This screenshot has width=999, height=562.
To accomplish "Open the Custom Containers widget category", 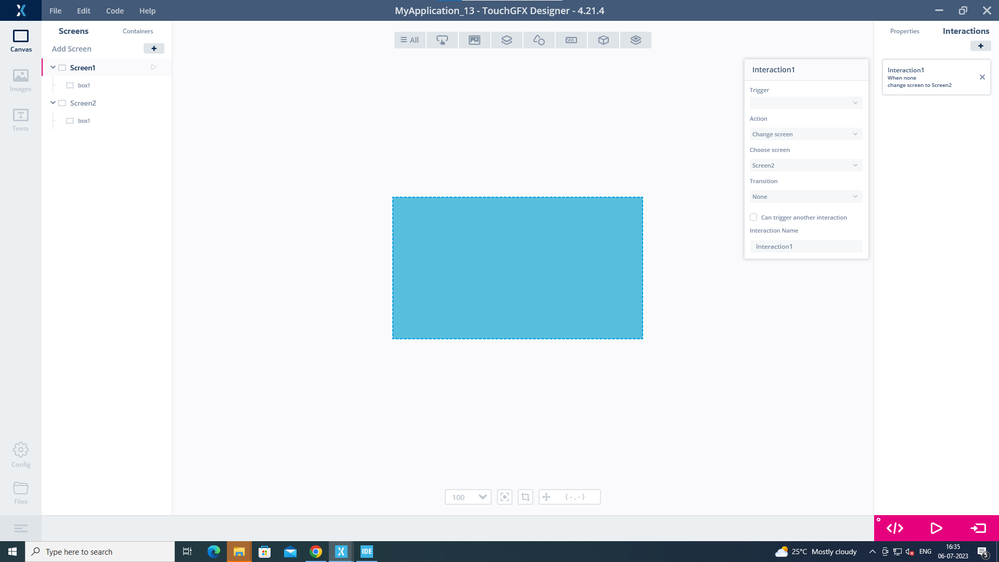I will (x=635, y=40).
